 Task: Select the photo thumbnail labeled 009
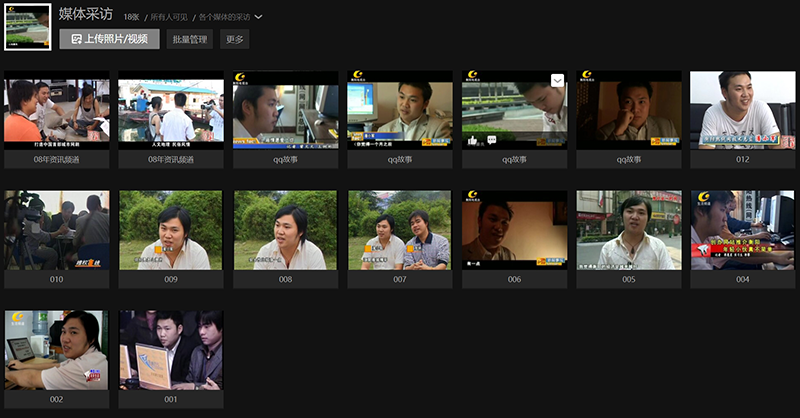pos(171,230)
